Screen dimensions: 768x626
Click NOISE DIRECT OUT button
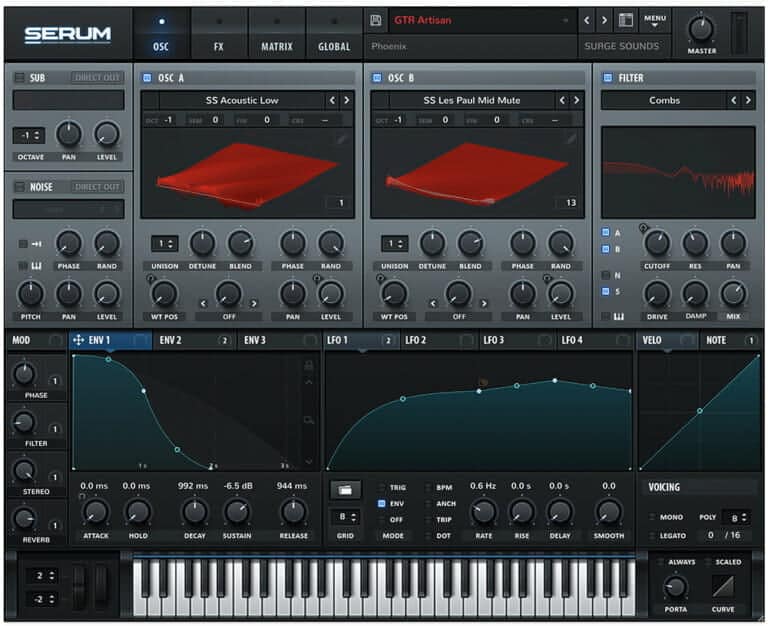(x=97, y=187)
